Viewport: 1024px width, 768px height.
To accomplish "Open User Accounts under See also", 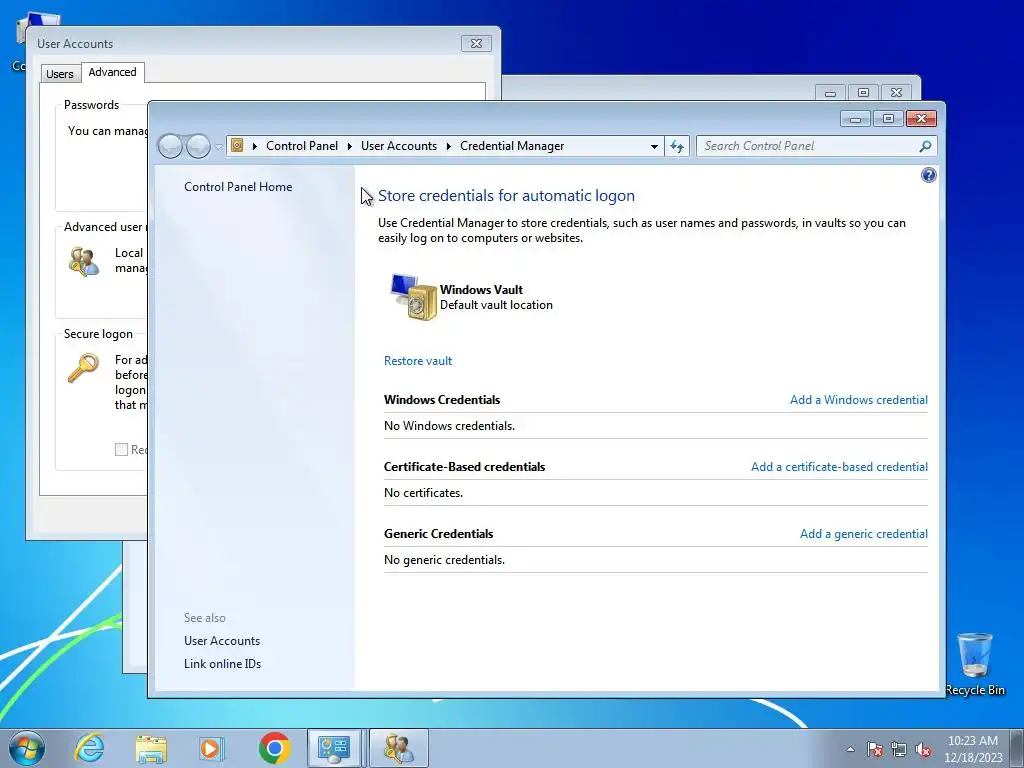I will [222, 641].
